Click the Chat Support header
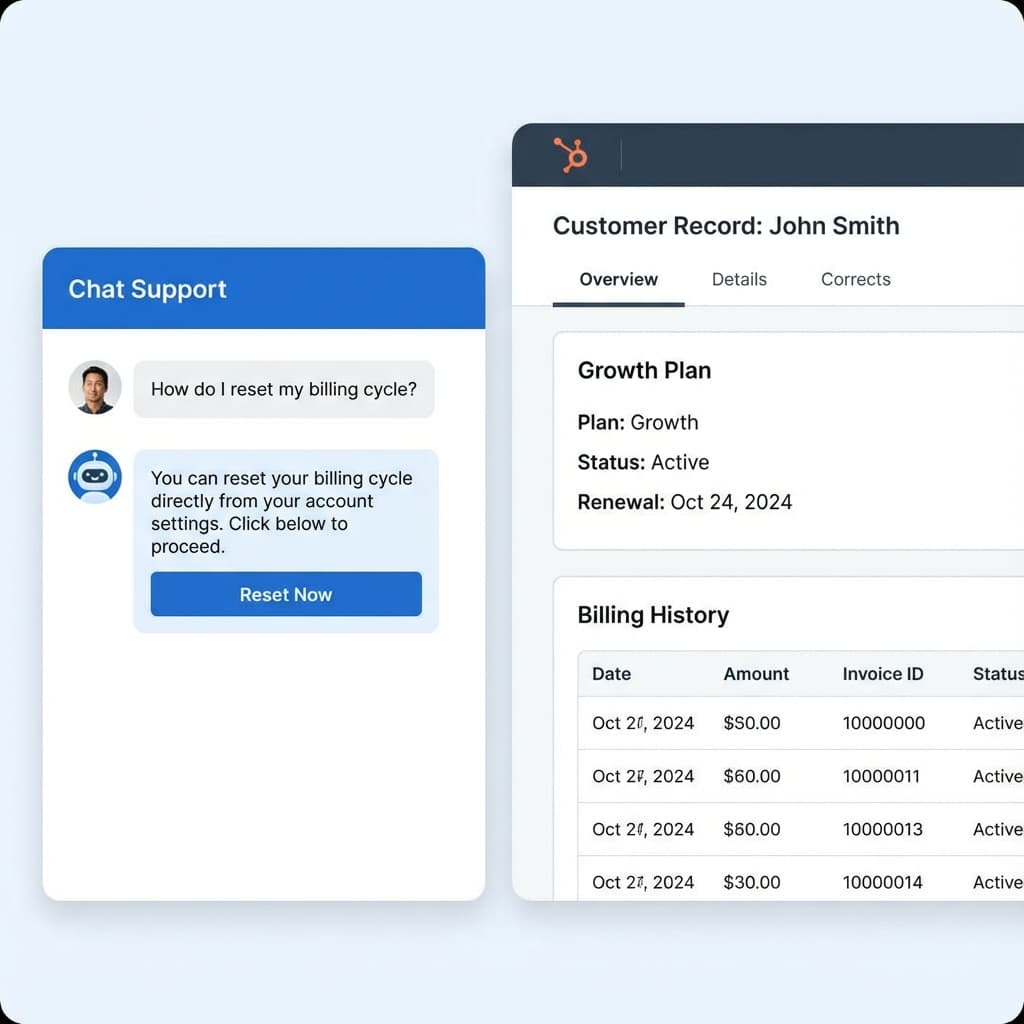 (146, 289)
